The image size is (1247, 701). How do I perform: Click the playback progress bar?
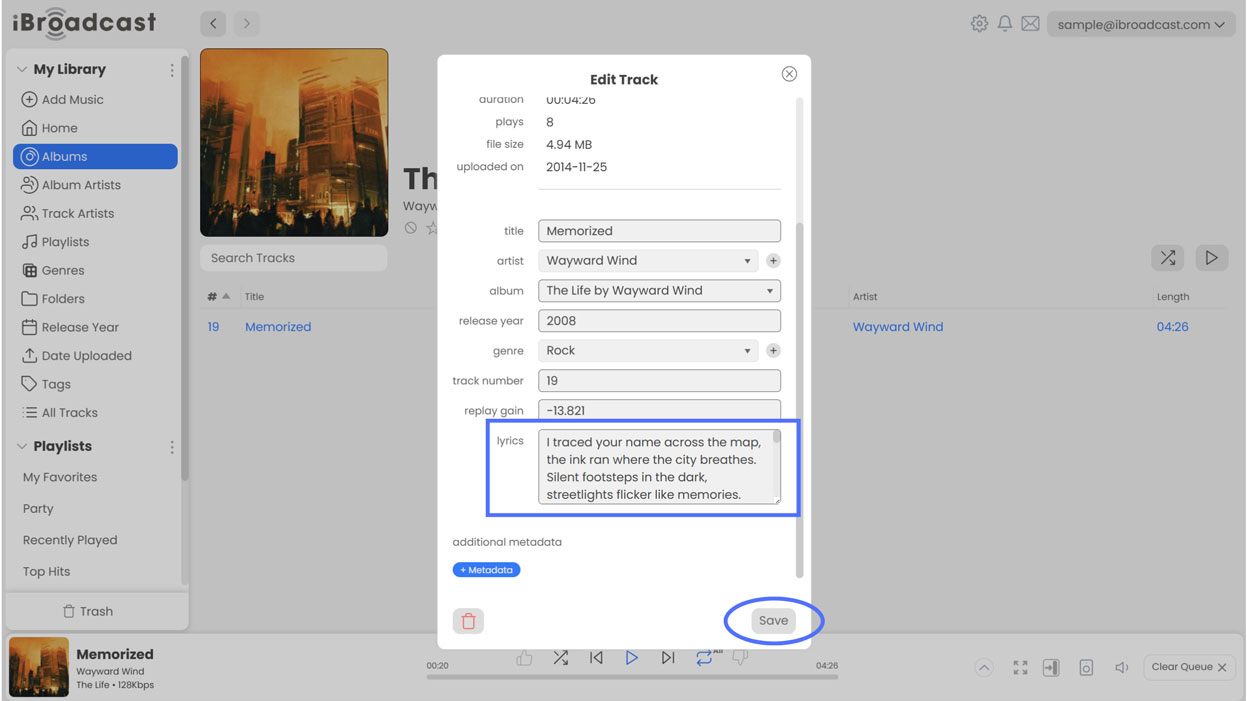pos(632,677)
